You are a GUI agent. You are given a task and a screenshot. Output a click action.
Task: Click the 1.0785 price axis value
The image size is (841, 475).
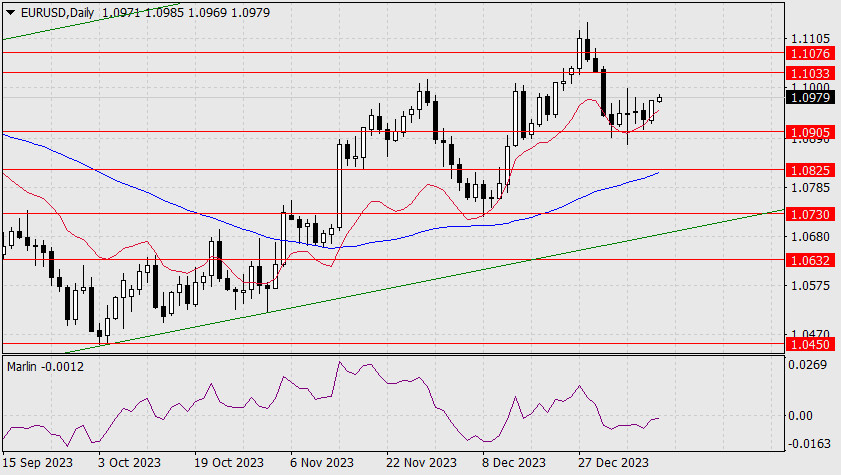point(810,188)
